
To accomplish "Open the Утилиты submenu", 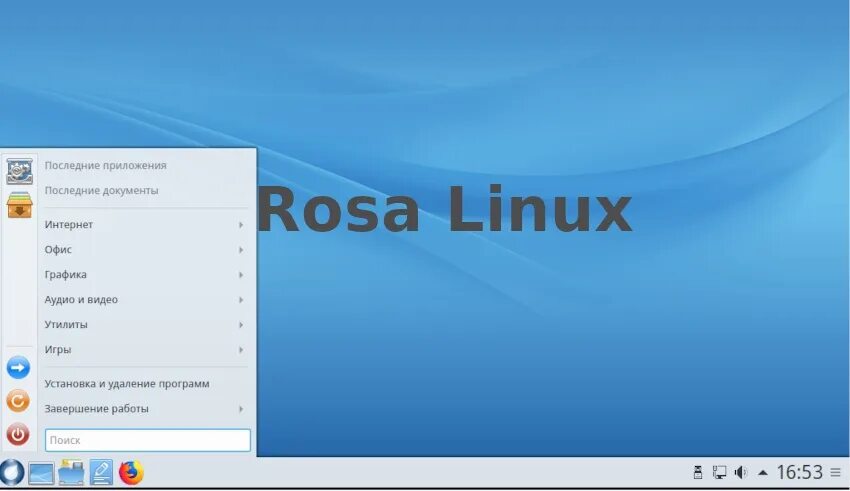I will pos(145,324).
